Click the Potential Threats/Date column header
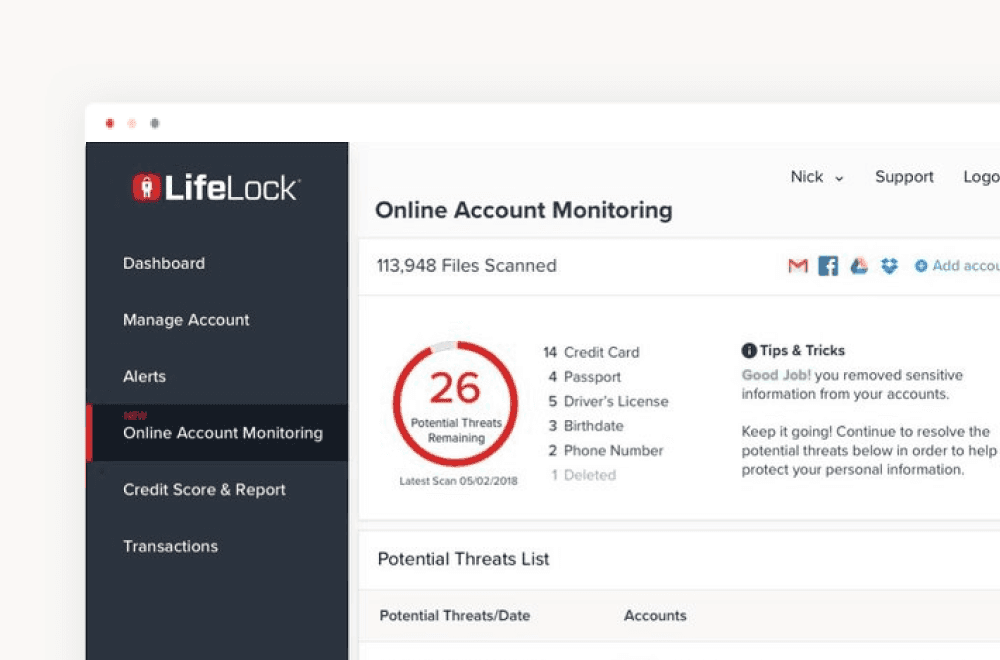 [x=455, y=615]
